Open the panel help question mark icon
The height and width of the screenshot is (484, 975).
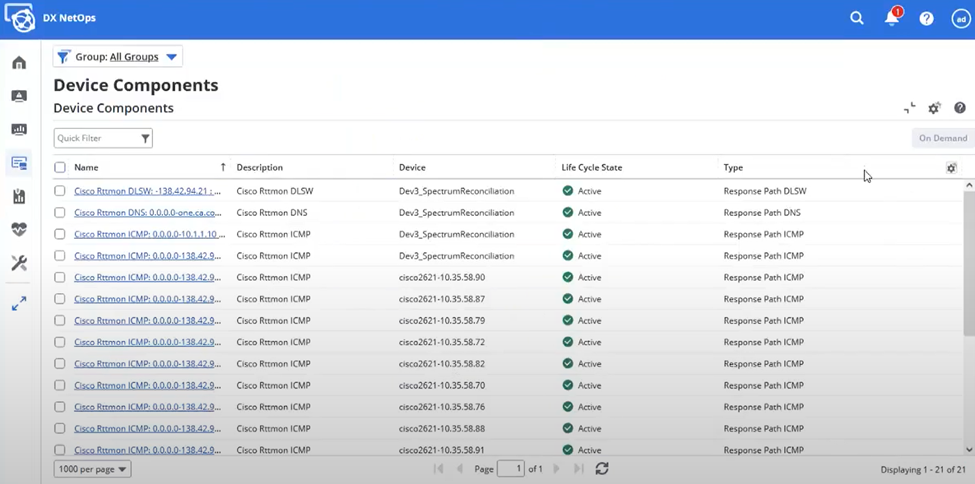point(960,108)
